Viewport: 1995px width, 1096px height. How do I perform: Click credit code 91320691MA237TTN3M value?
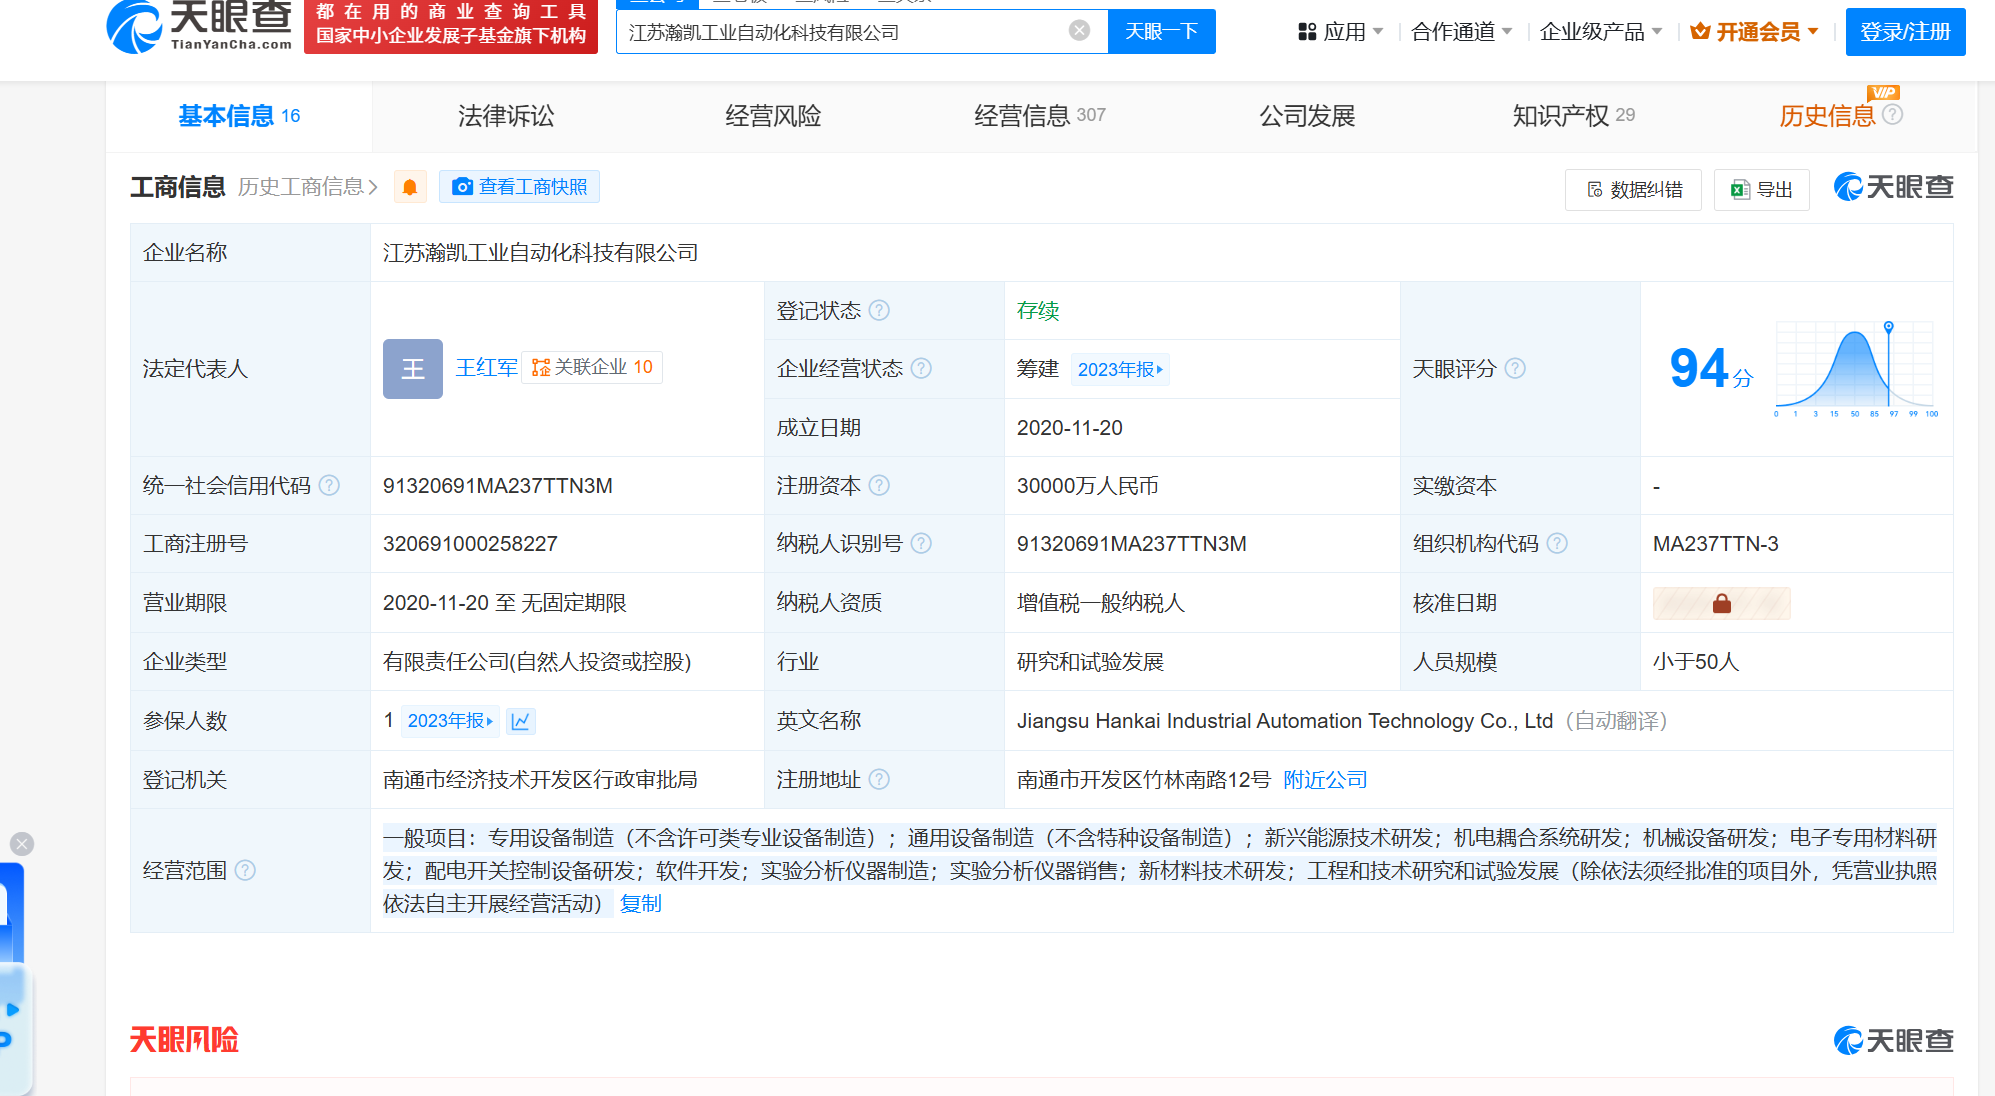497,486
